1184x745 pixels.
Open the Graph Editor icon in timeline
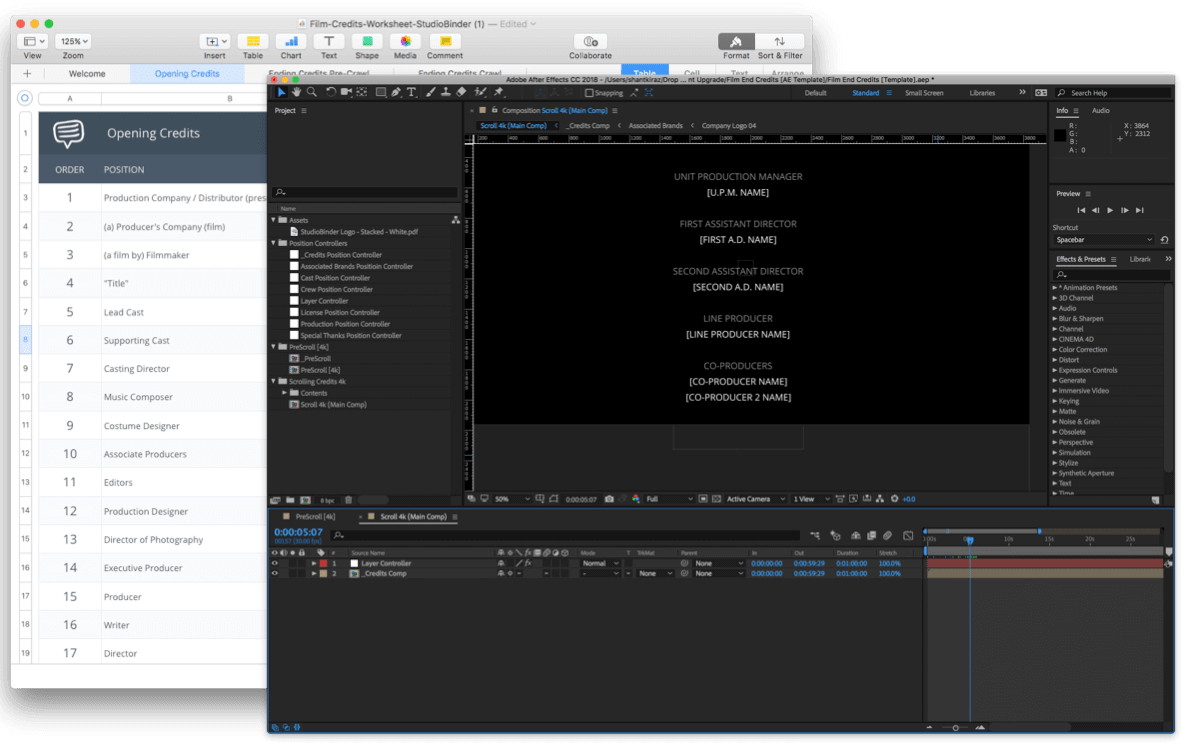point(908,536)
